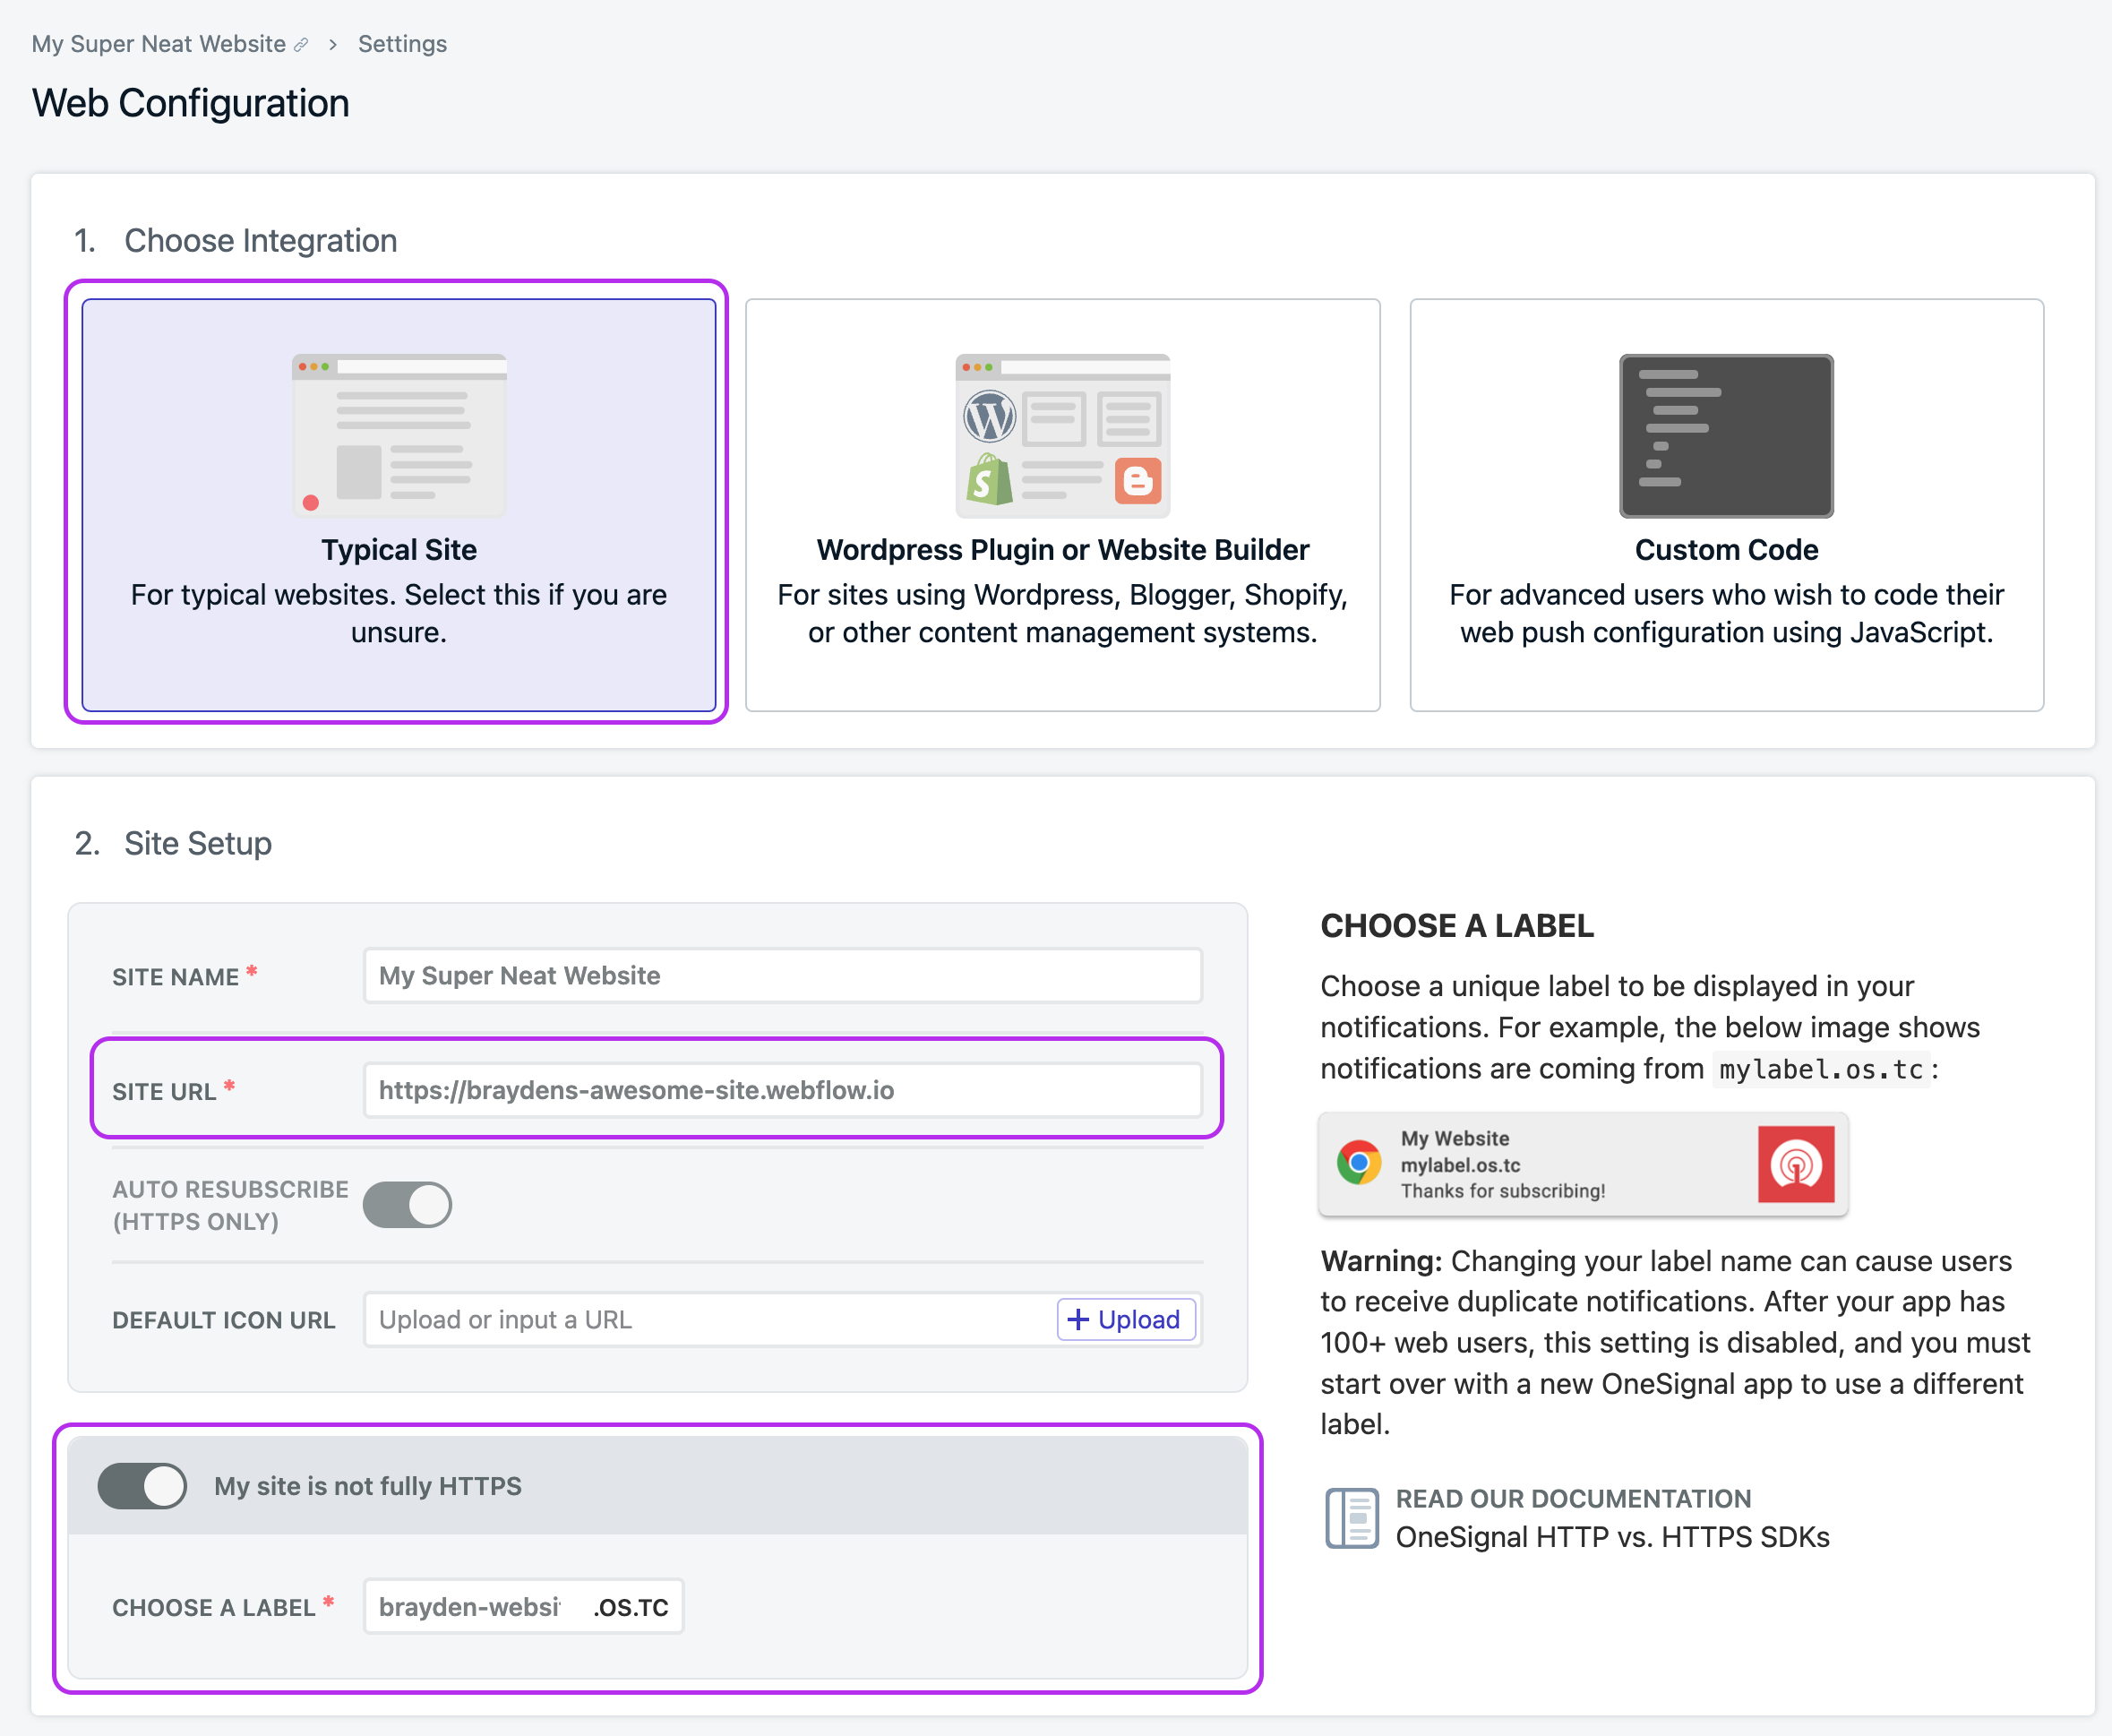Screen dimensions: 2112x1736
Task: Go to Settings breadcrumb
Action: pos(402,45)
